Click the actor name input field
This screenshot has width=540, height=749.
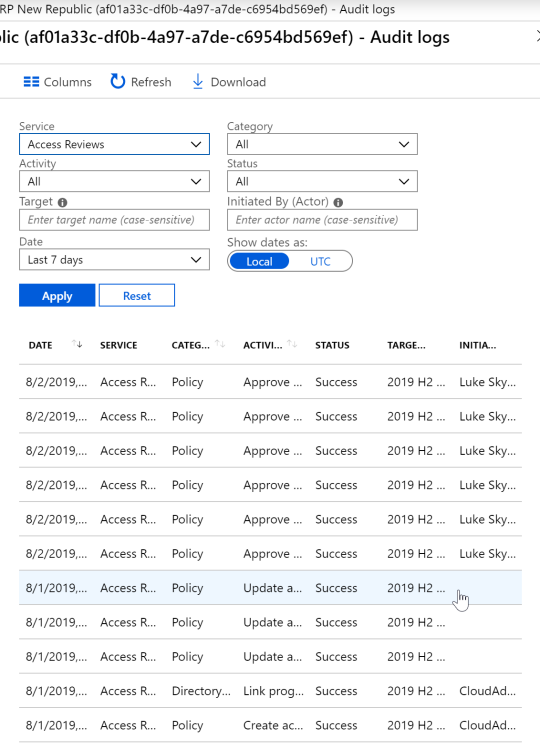pyautogui.click(x=322, y=220)
